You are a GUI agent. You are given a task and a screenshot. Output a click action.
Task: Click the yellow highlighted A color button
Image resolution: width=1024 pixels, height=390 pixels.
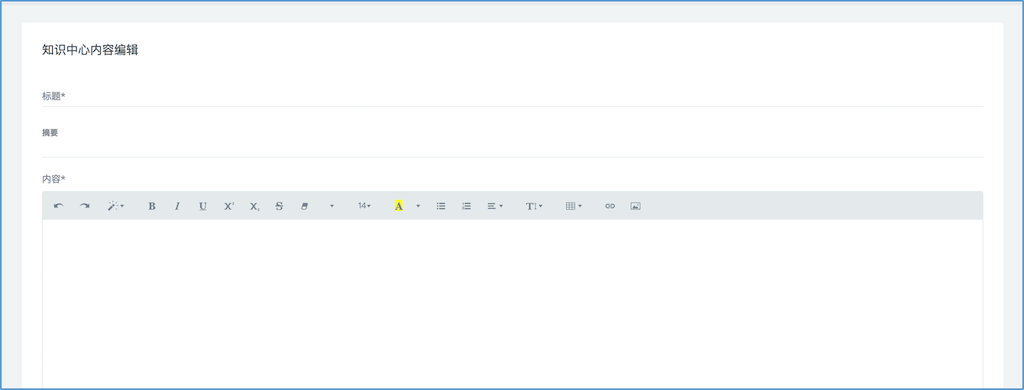tap(398, 206)
